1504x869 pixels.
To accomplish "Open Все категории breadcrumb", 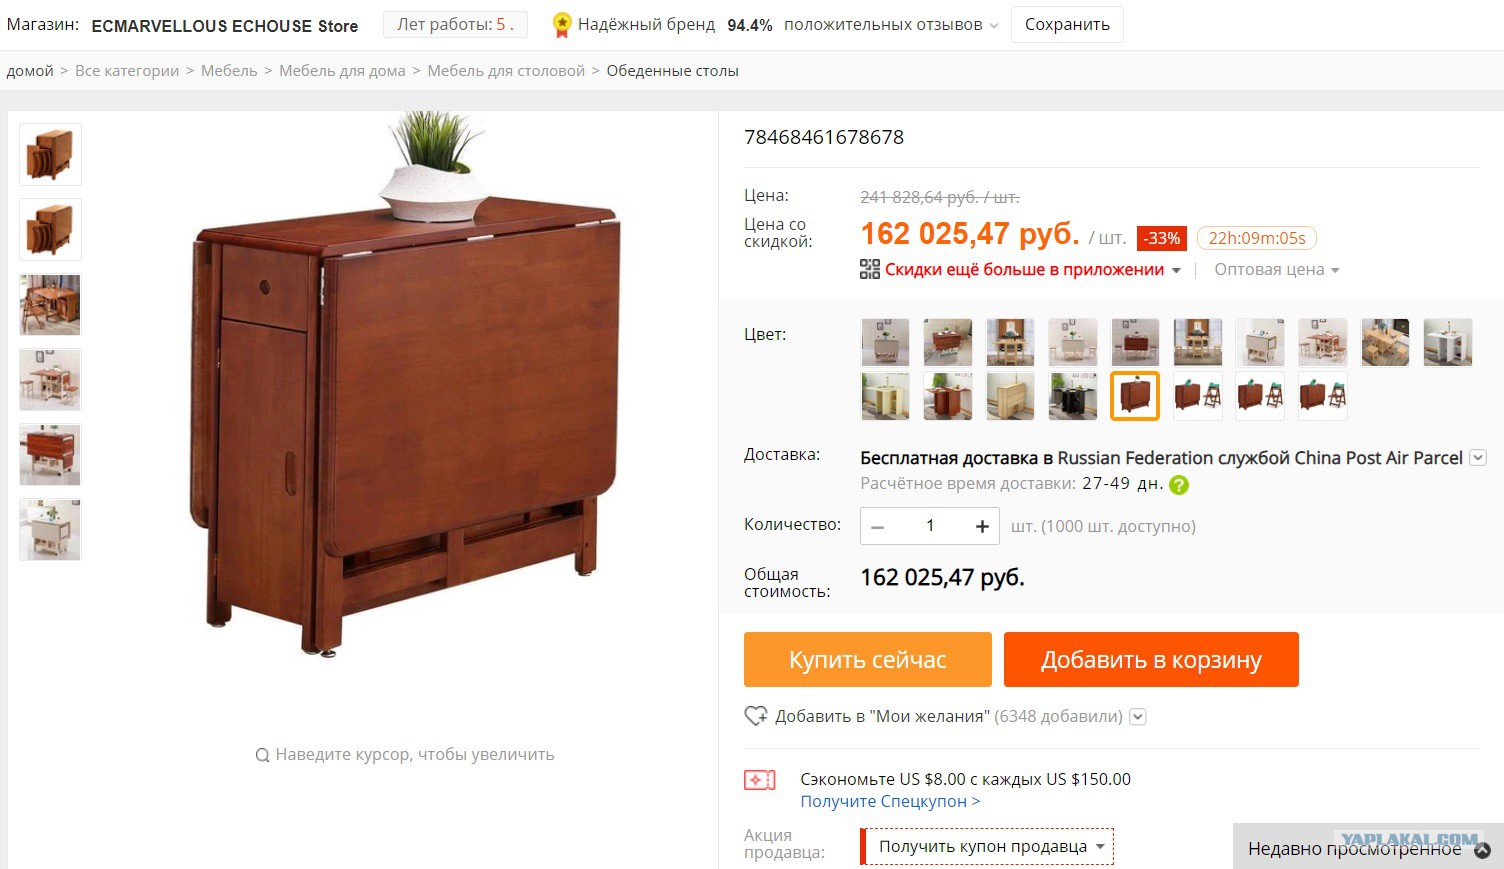I will click(127, 71).
